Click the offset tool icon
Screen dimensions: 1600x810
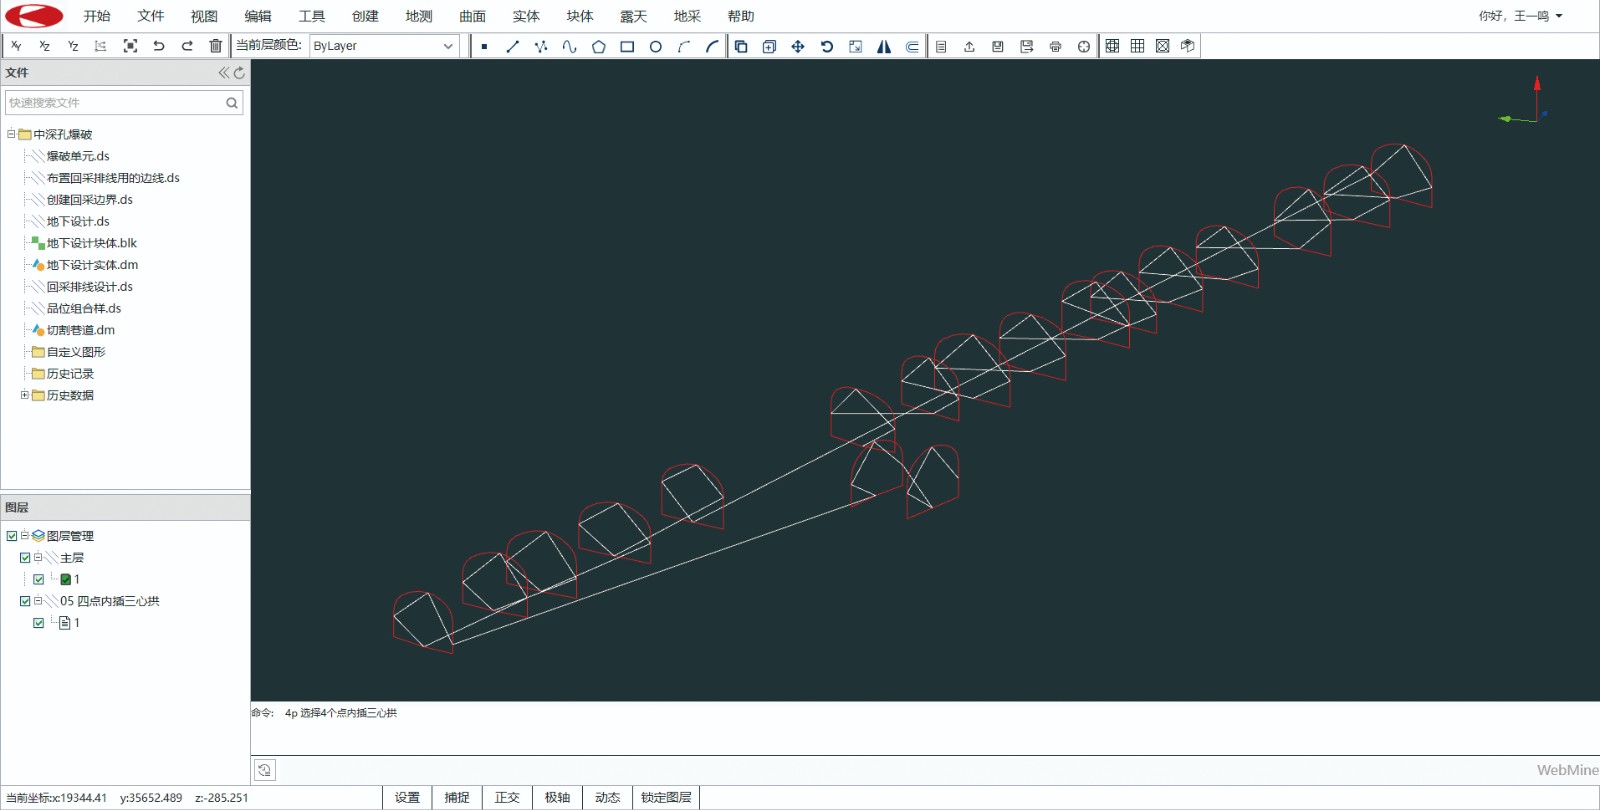pos(912,46)
